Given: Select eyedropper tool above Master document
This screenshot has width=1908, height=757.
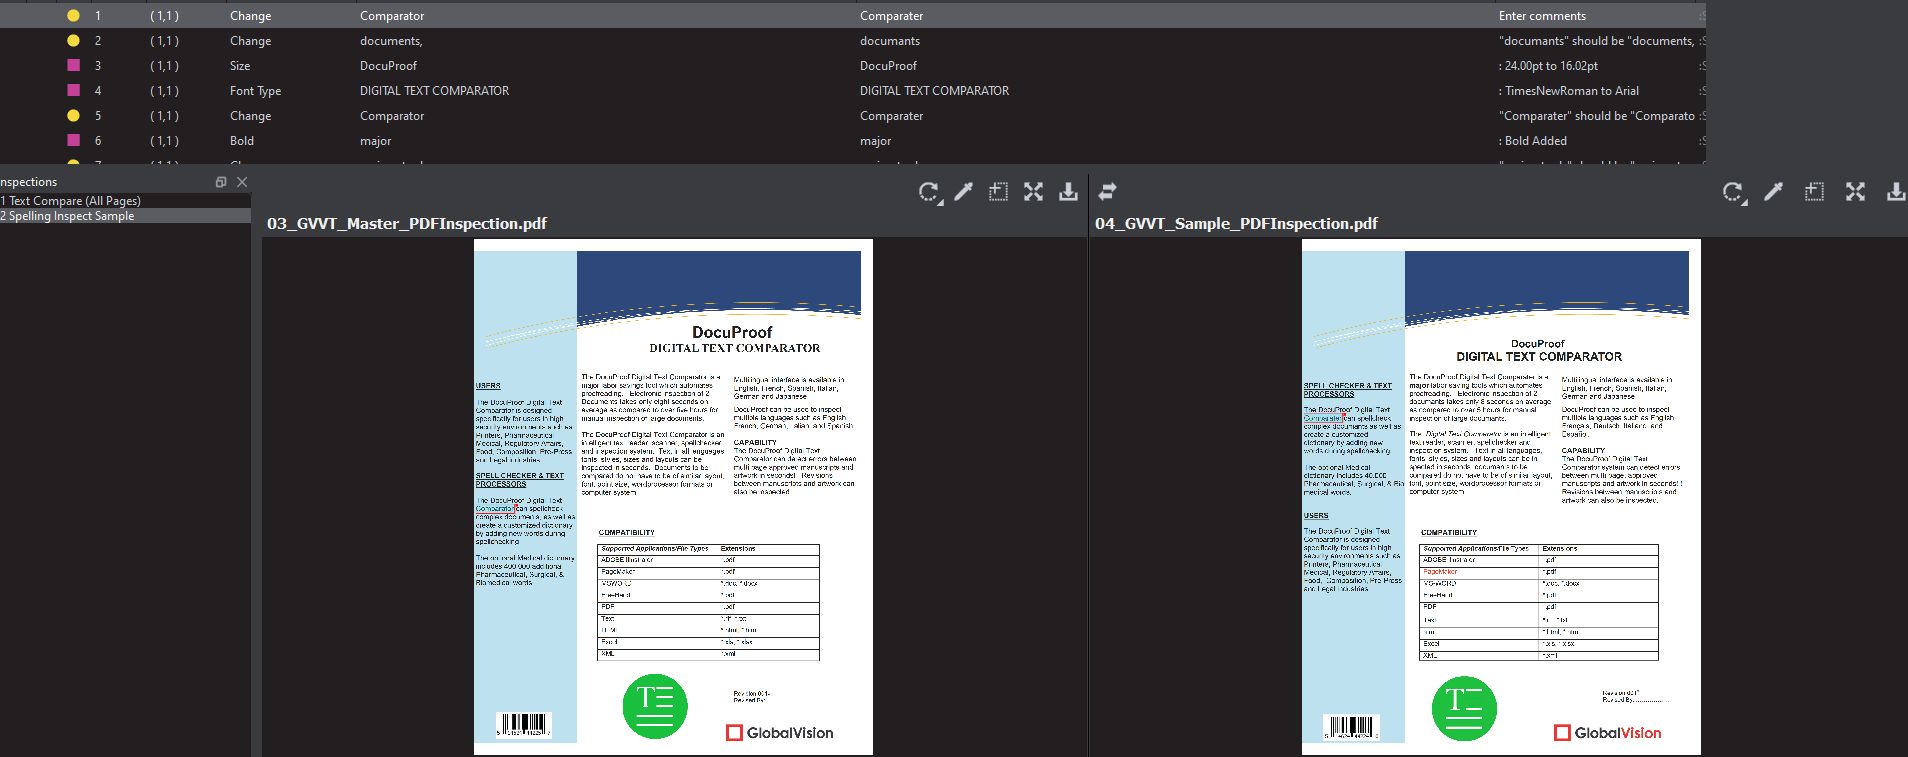Looking at the screenshot, I should click(963, 192).
